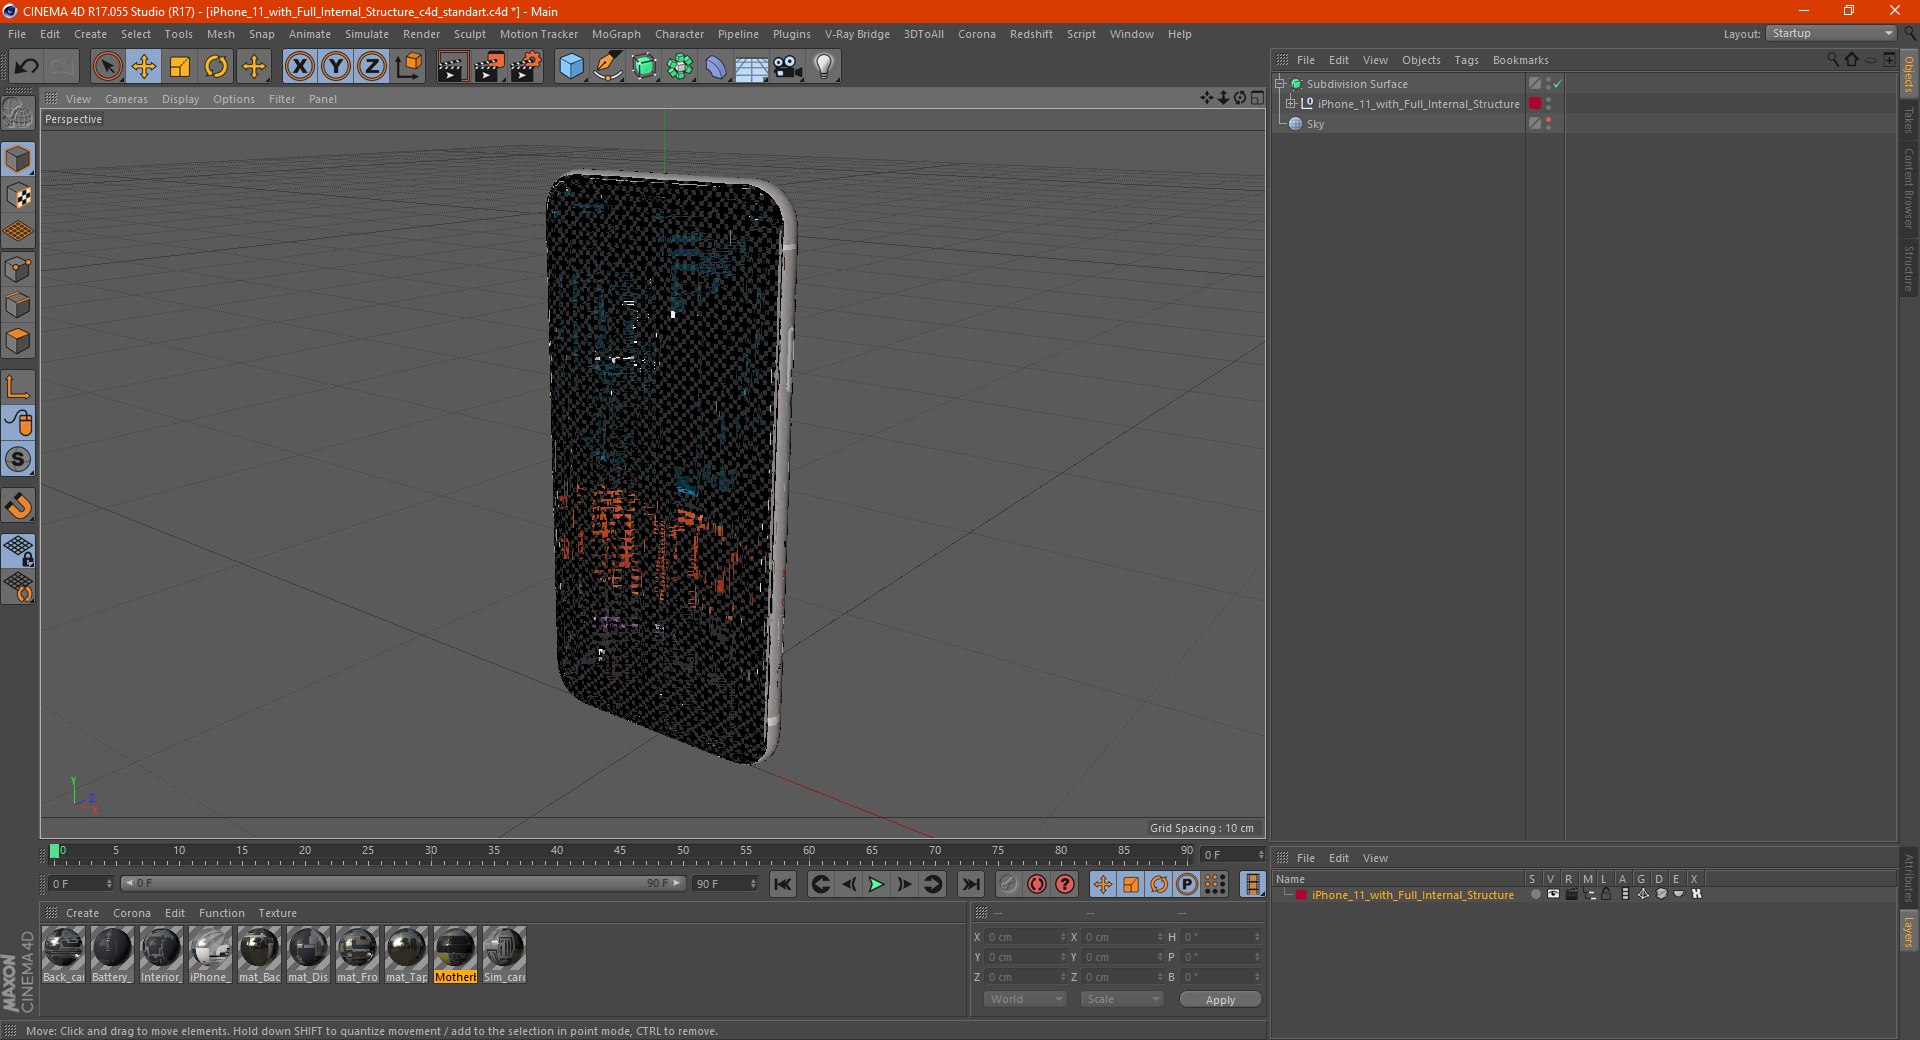The width and height of the screenshot is (1920, 1040).
Task: Select the Battery material thumbnail
Action: [x=112, y=955]
